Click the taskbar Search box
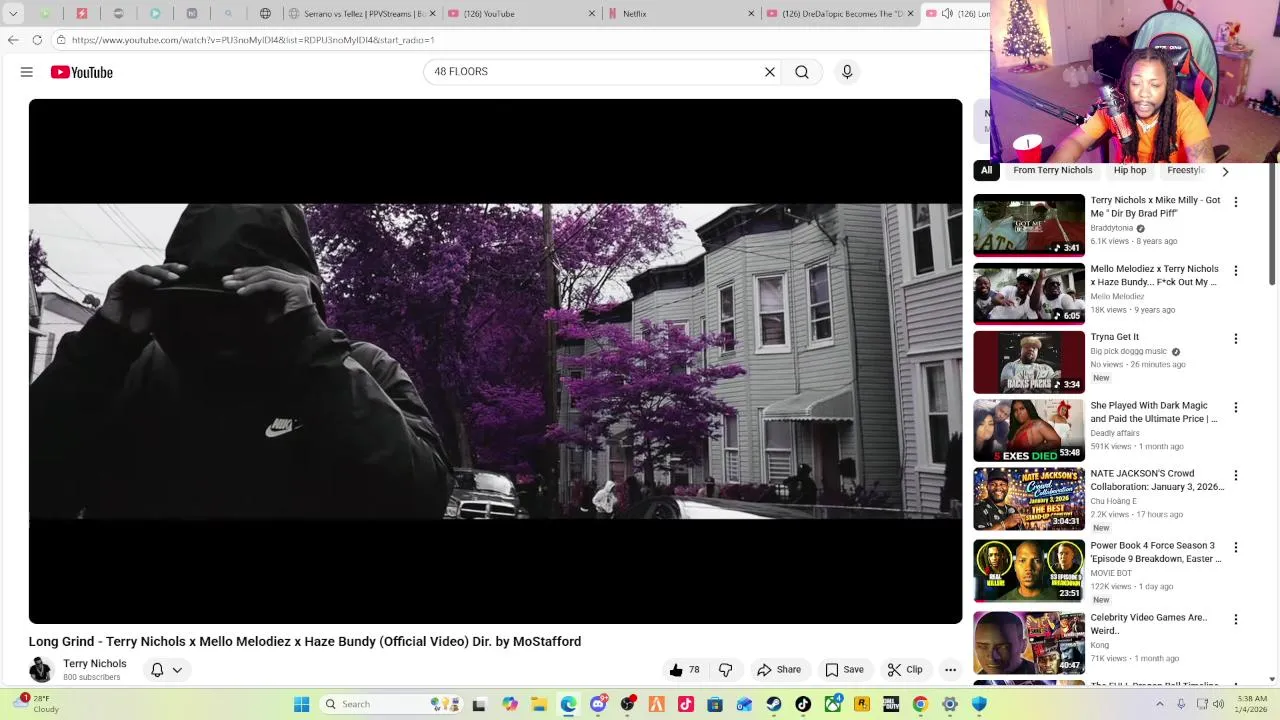This screenshot has height=720, width=1280. [x=392, y=704]
